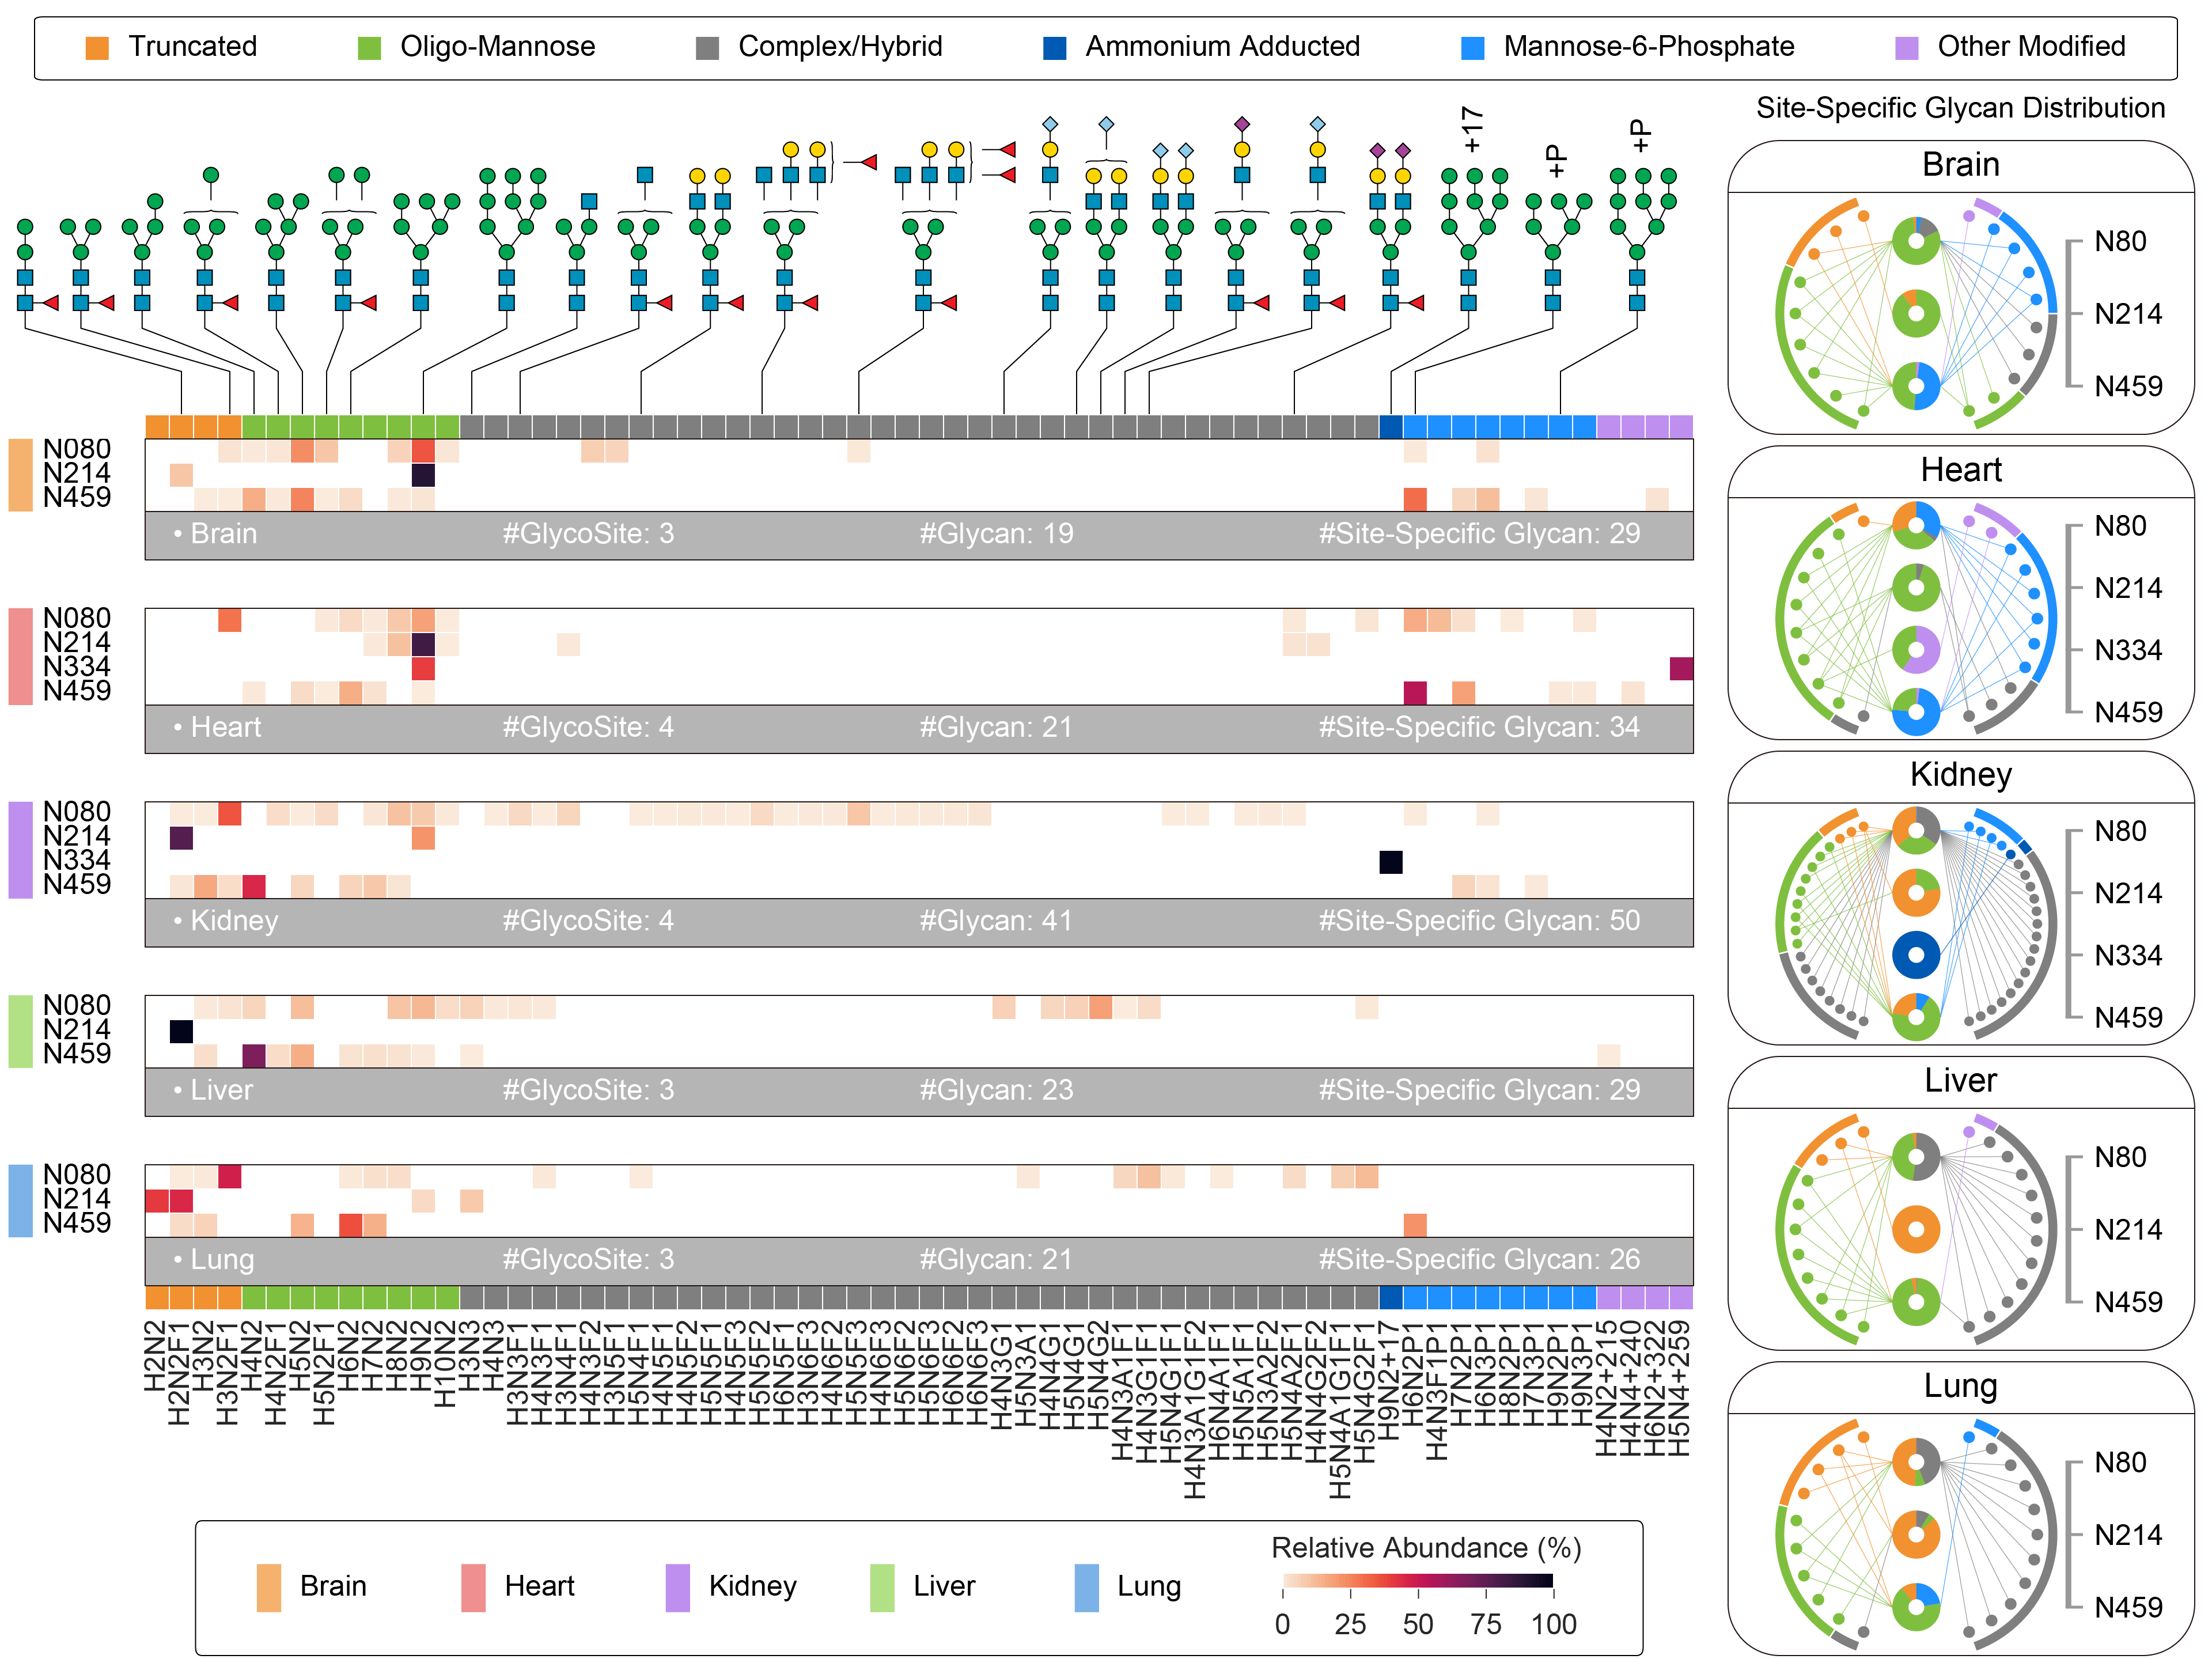Click the Kidney tissue legend square
Image resolution: width=2212 pixels, height=1659 pixels.
pyautogui.click(x=677, y=1587)
